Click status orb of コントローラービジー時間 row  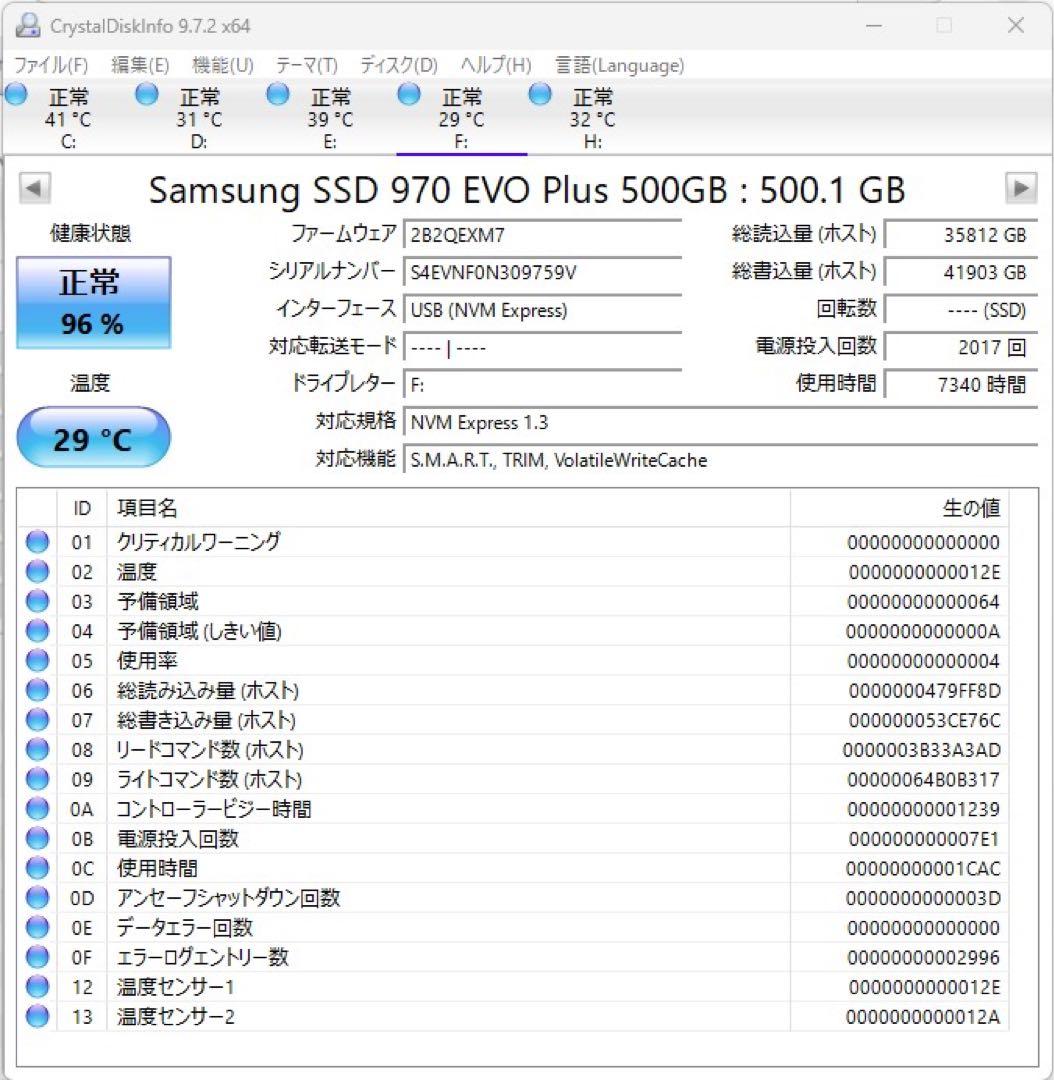tap(37, 808)
